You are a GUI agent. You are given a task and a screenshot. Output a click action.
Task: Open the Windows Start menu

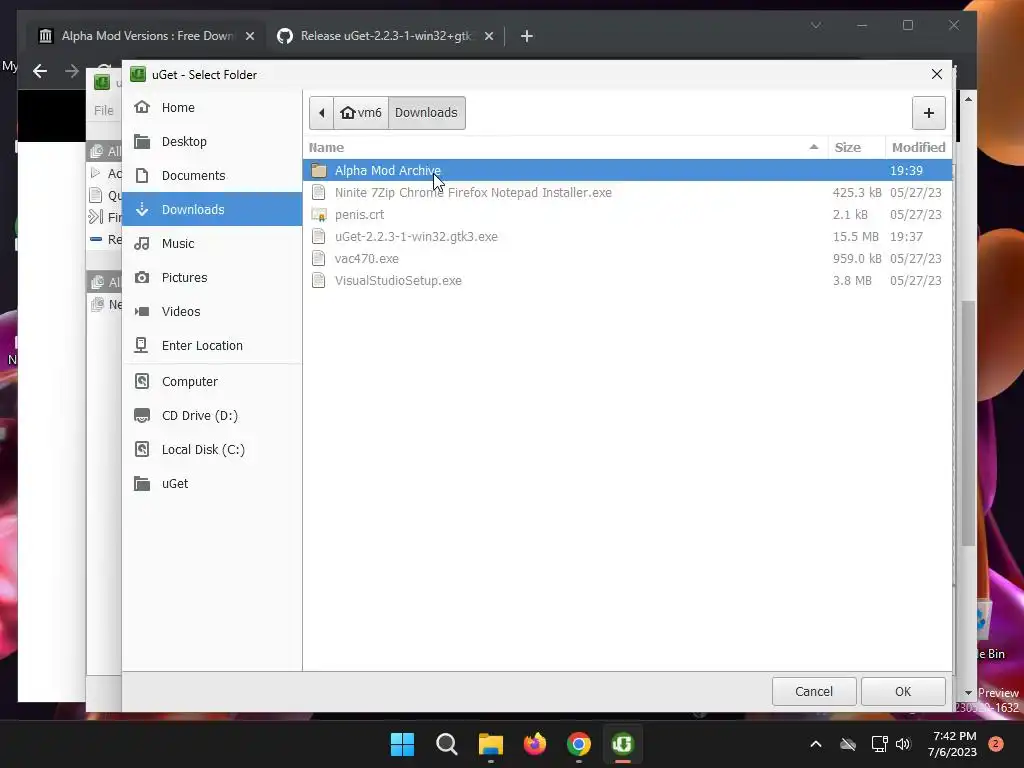402,744
